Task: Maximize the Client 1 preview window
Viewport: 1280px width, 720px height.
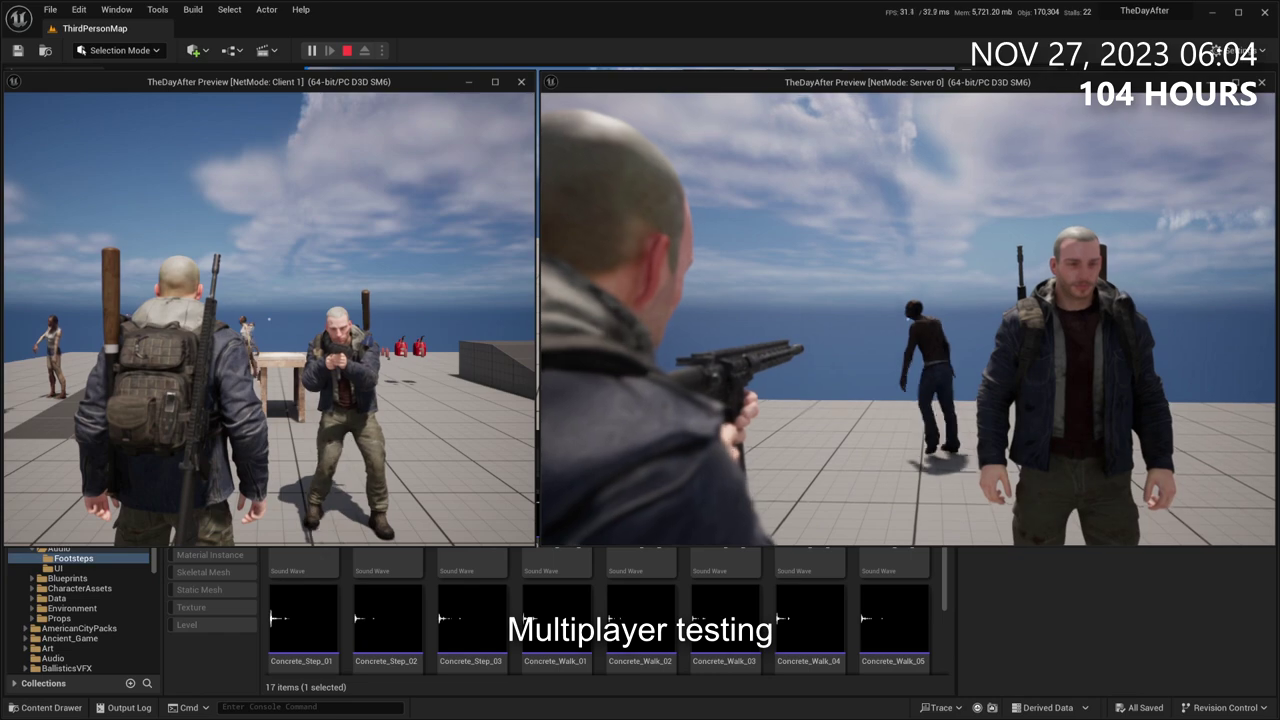Action: [495, 82]
